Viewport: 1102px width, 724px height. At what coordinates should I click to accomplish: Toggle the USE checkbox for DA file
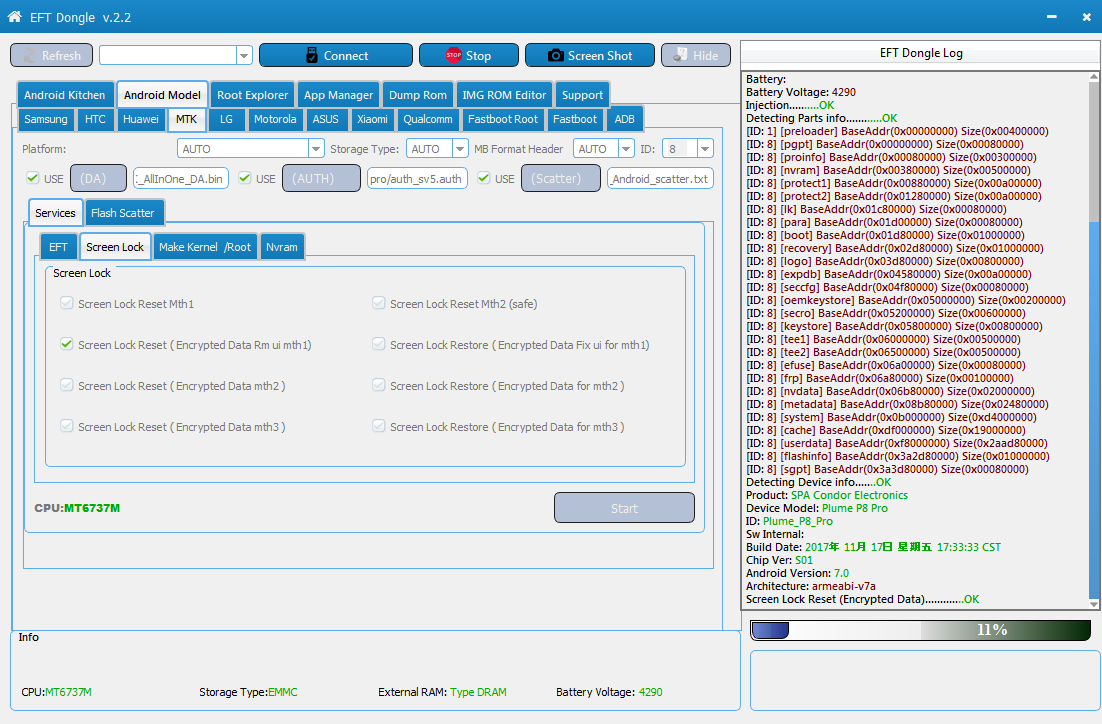click(x=32, y=178)
